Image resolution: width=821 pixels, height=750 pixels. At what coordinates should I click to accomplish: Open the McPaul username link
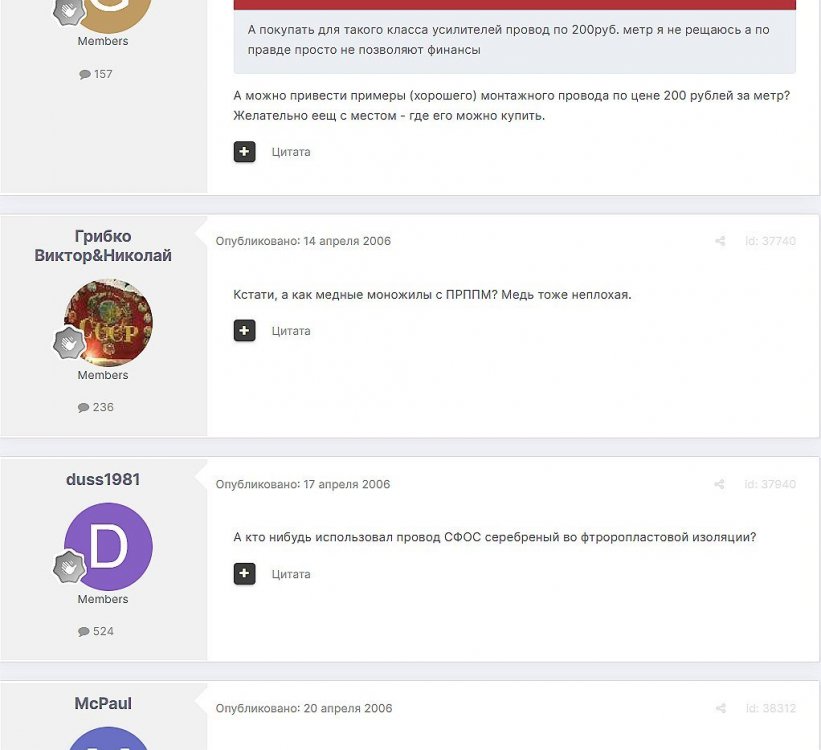tap(103, 703)
